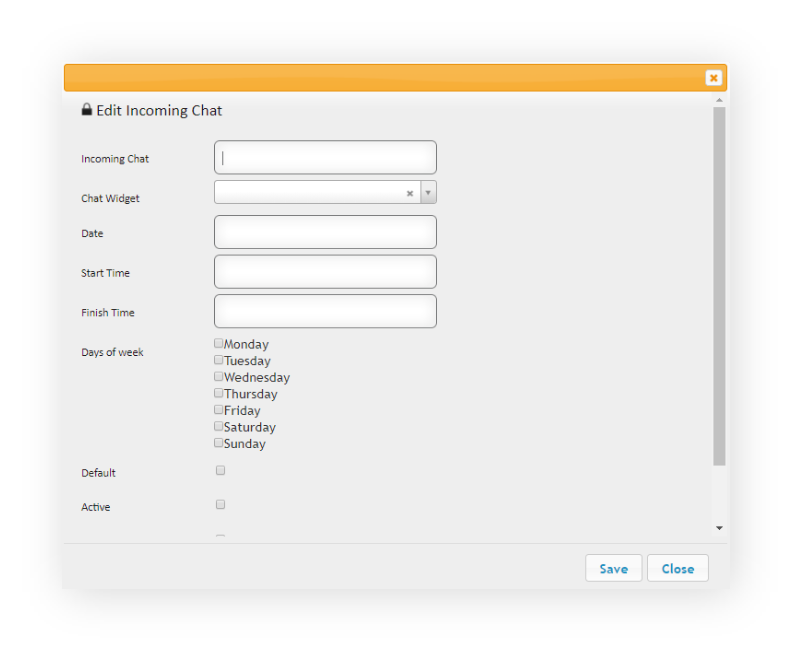Select the Start Time input field
This screenshot has width=800, height=659.
pyautogui.click(x=325, y=272)
